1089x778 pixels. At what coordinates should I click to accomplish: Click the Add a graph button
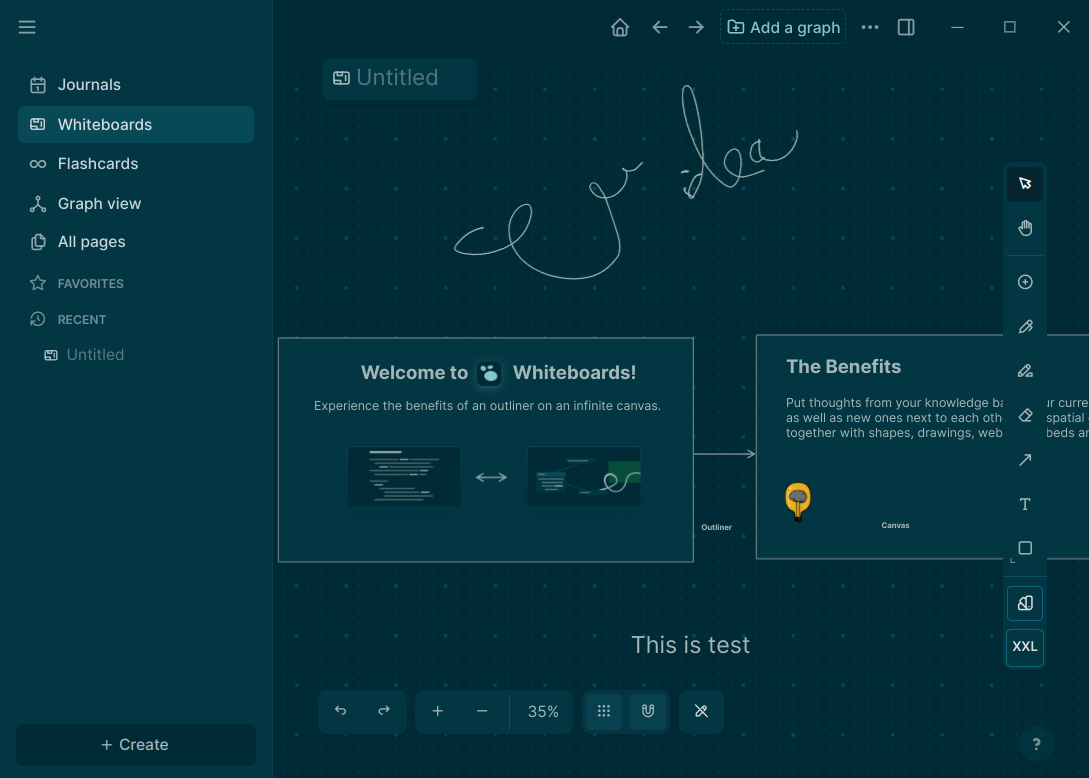click(x=783, y=27)
